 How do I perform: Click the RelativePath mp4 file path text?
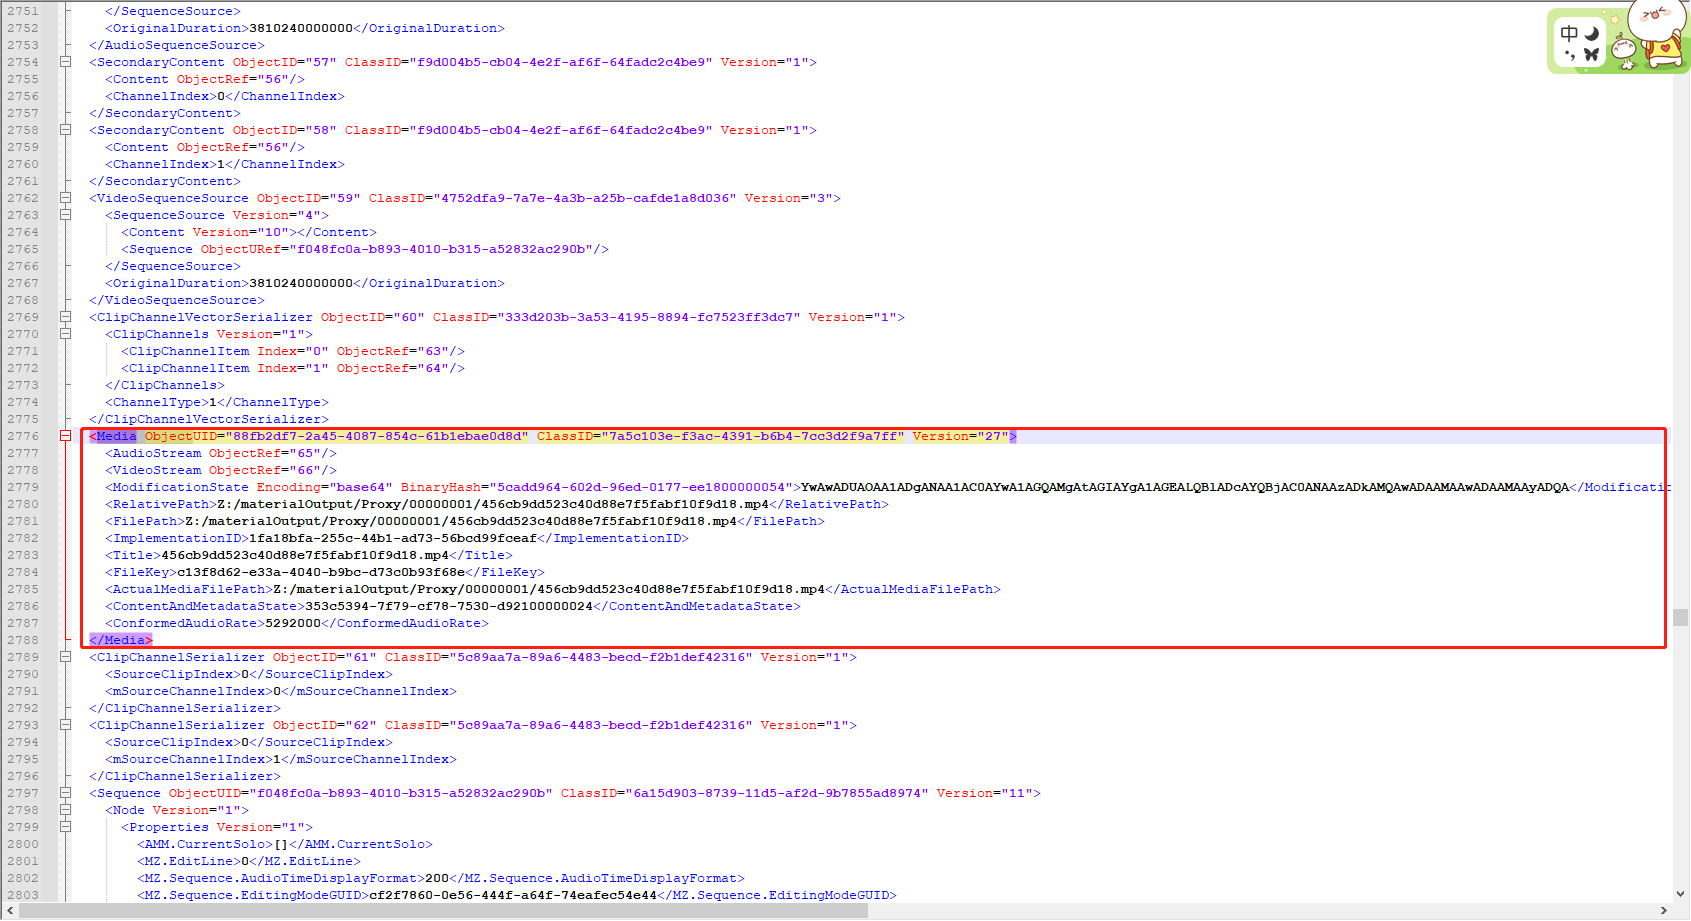coord(430,504)
